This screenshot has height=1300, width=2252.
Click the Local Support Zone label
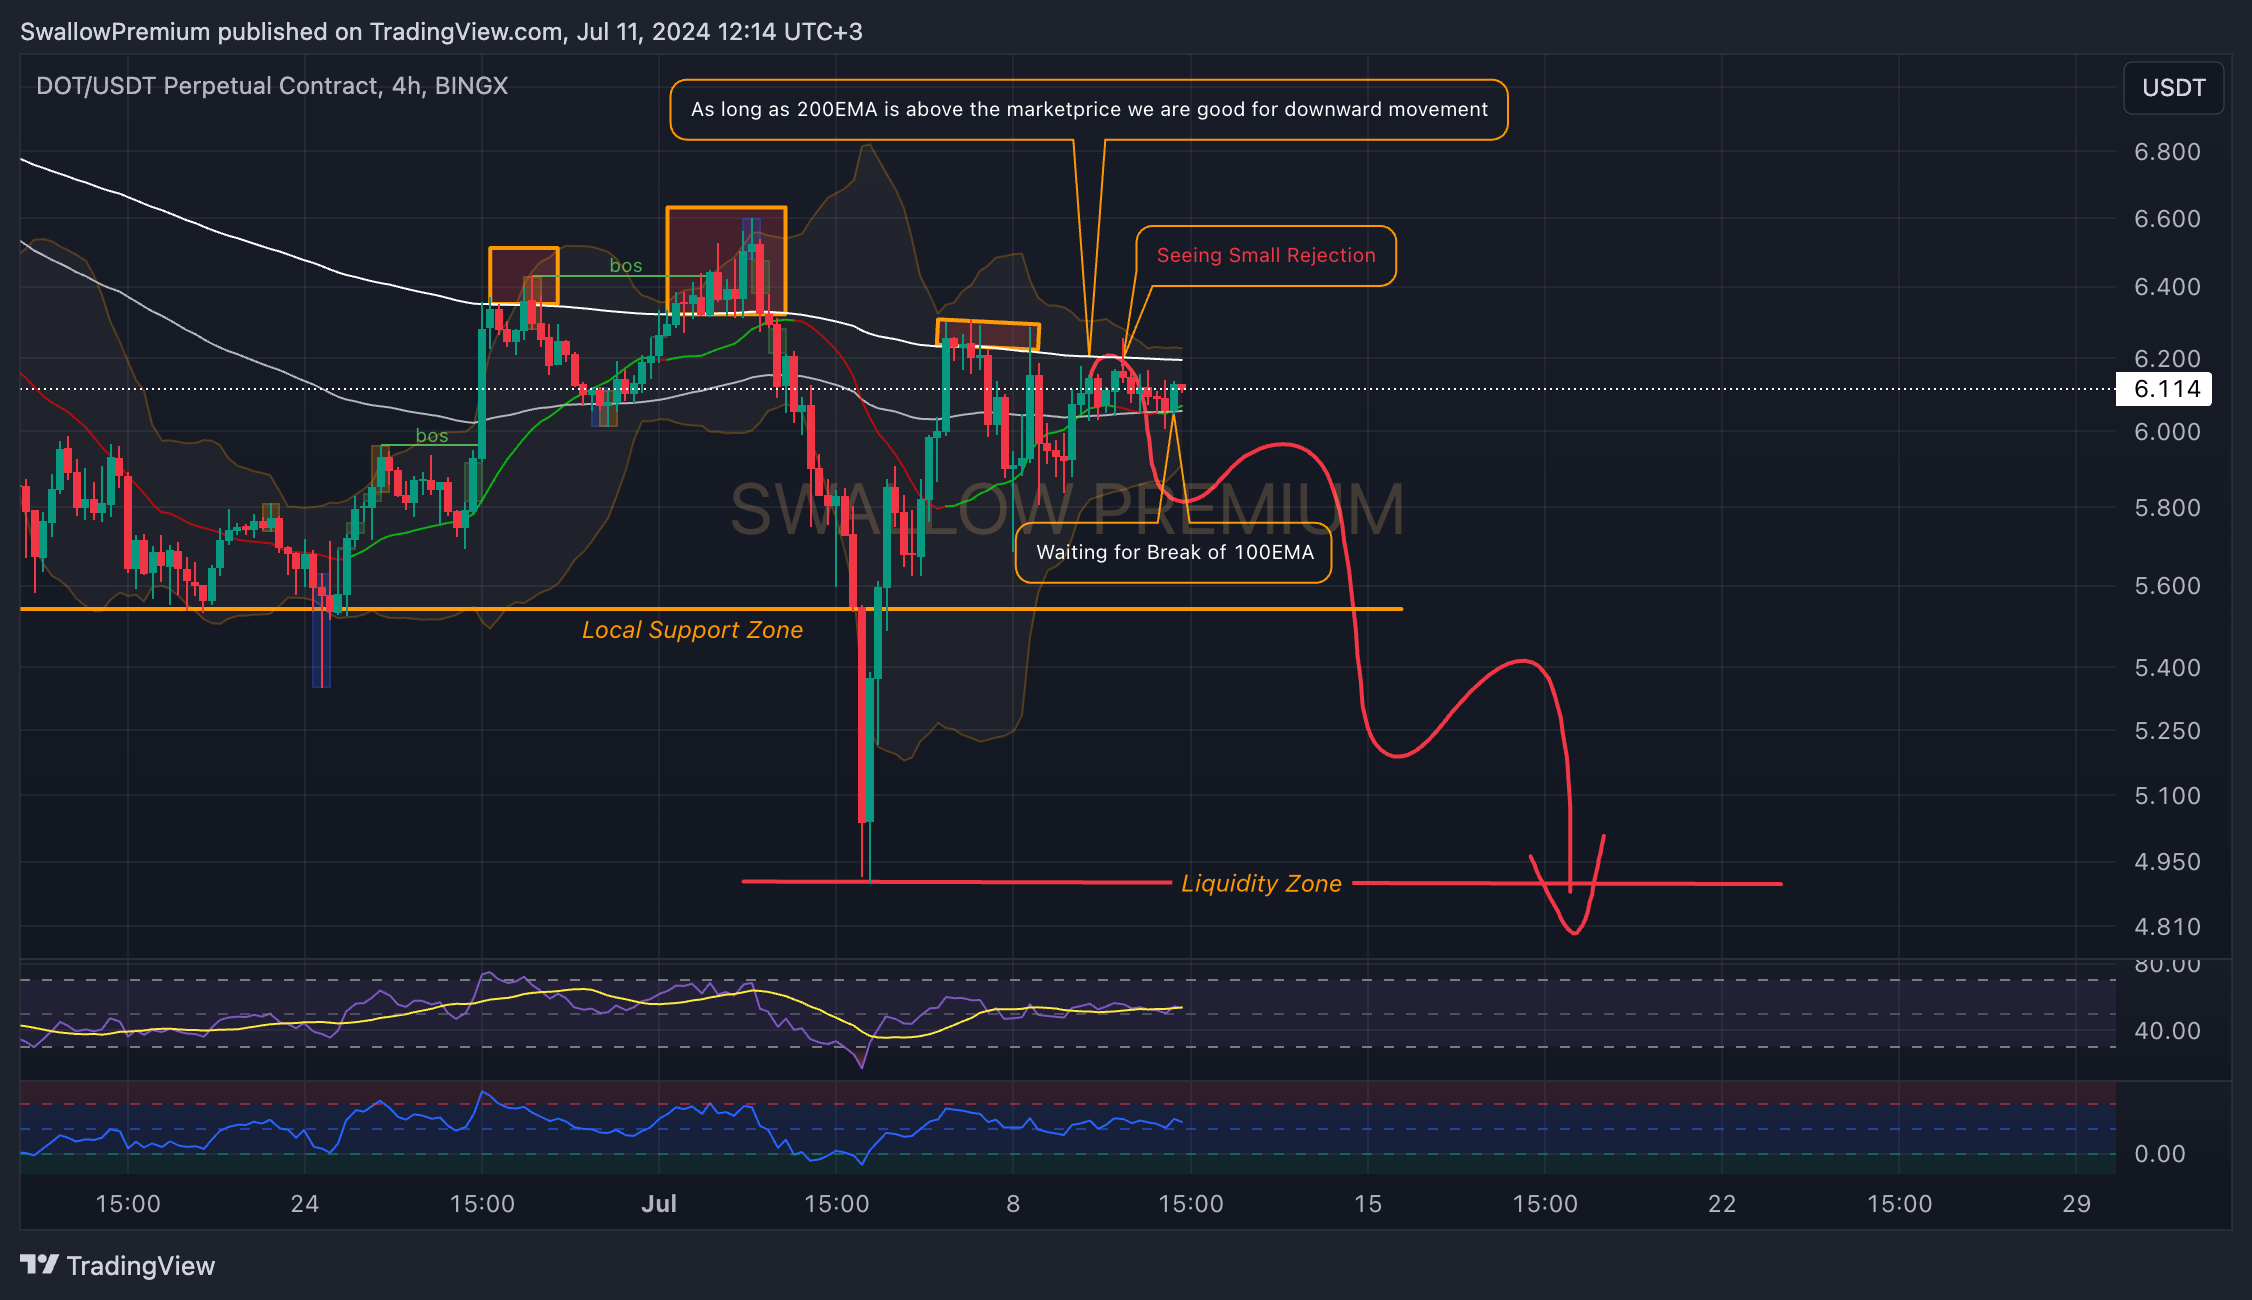(693, 630)
